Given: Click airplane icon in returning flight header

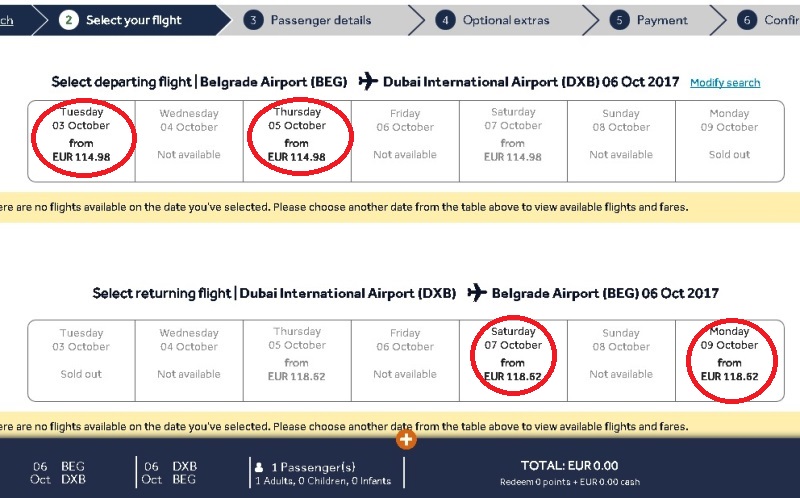Looking at the screenshot, I should [476, 292].
